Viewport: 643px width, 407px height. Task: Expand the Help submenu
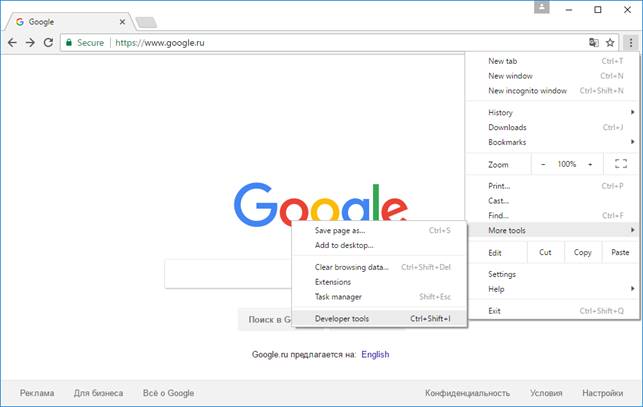[x=552, y=289]
